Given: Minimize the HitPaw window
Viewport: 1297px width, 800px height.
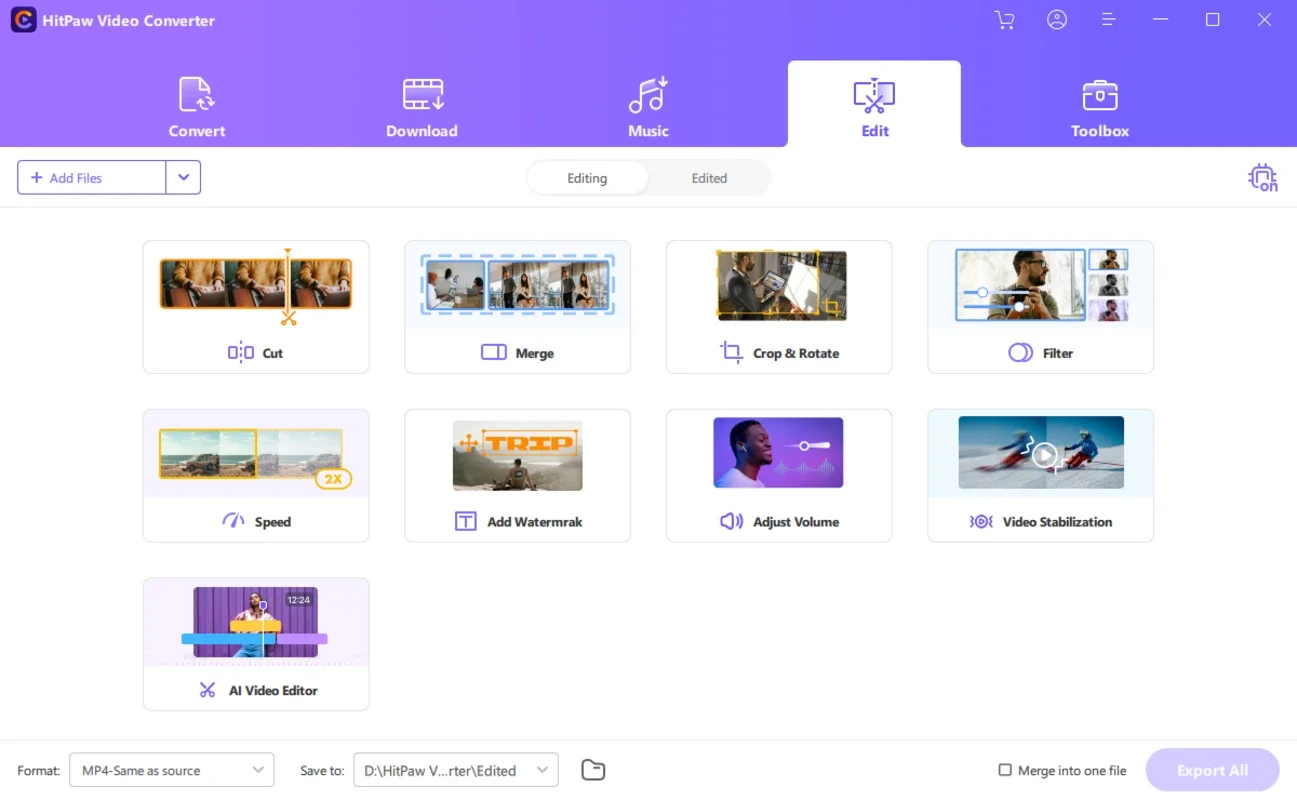Looking at the screenshot, I should (x=1160, y=20).
